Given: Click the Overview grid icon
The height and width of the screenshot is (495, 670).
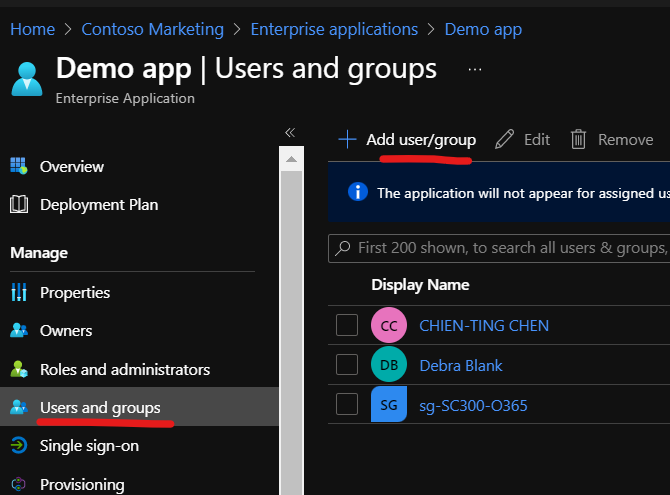Looking at the screenshot, I should (18, 166).
